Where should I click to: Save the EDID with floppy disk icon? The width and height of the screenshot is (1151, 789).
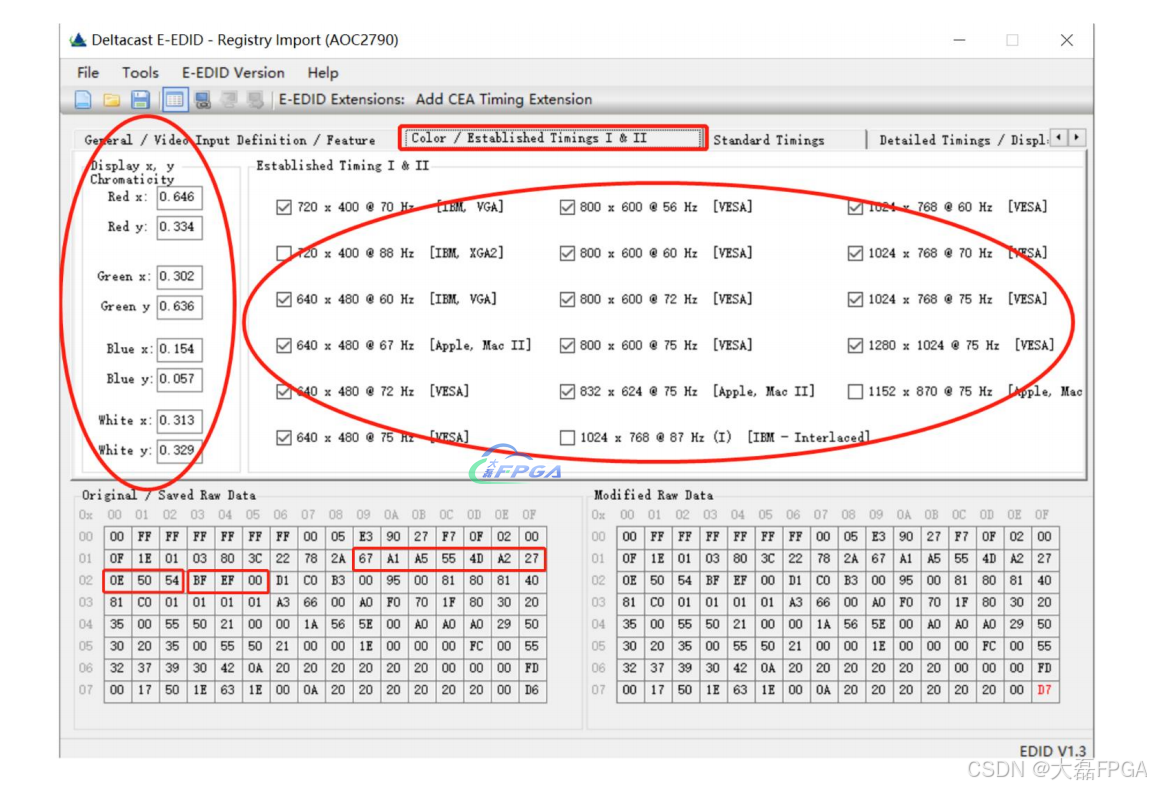[140, 100]
